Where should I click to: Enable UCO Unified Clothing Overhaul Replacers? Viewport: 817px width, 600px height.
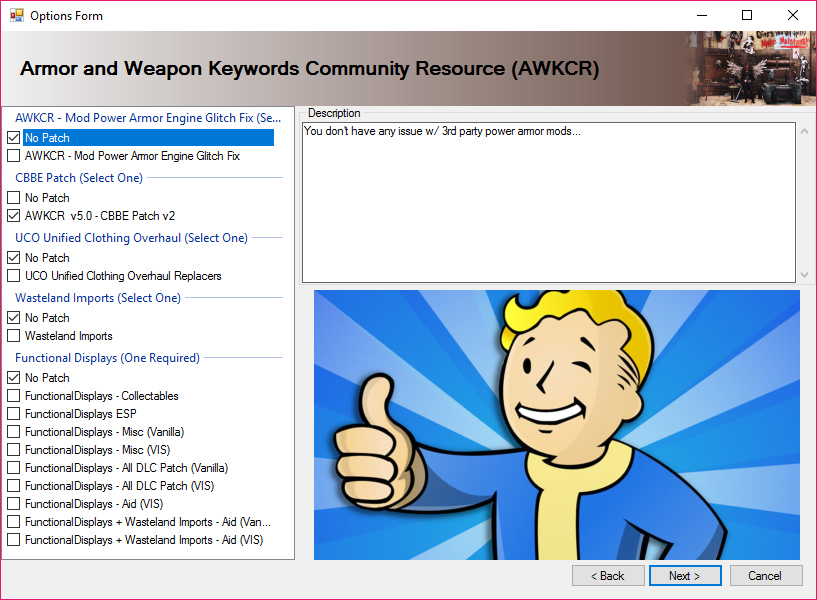coord(14,276)
